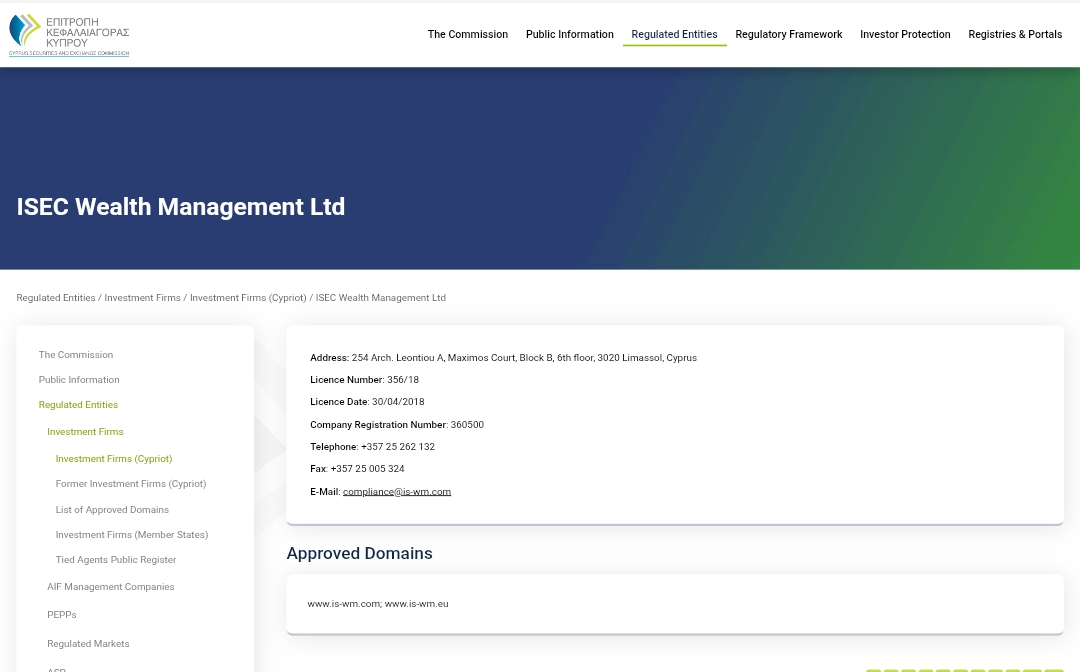The image size is (1080, 672).
Task: Open PEPPs sidebar item
Action: [x=62, y=615]
